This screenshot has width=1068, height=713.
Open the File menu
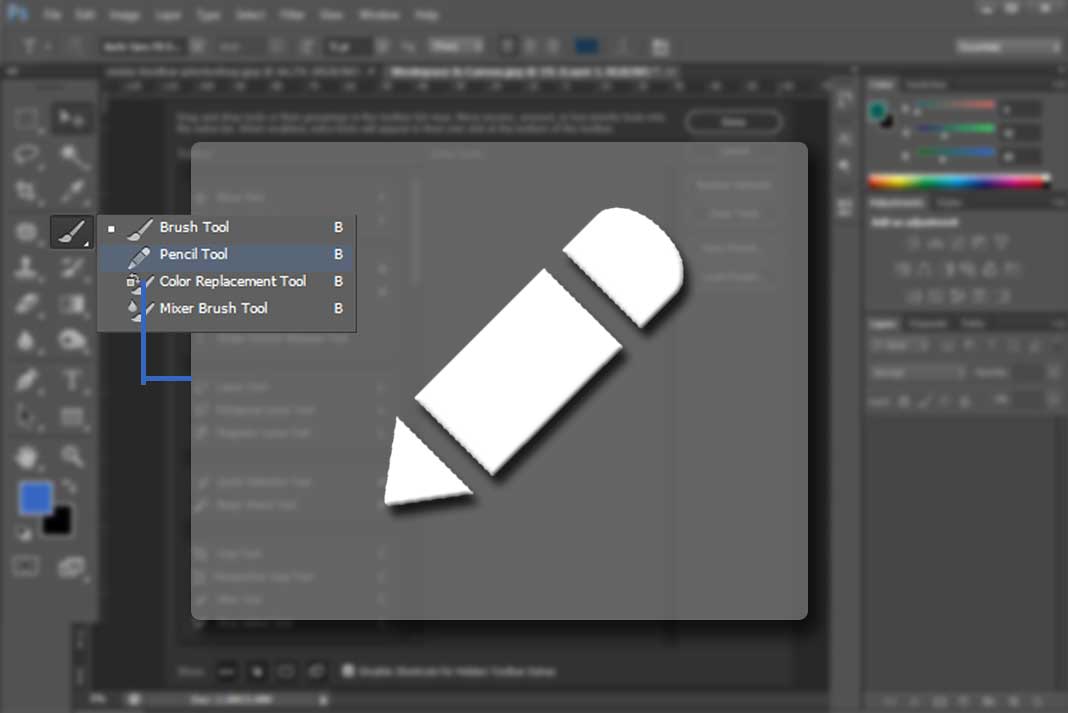(52, 15)
